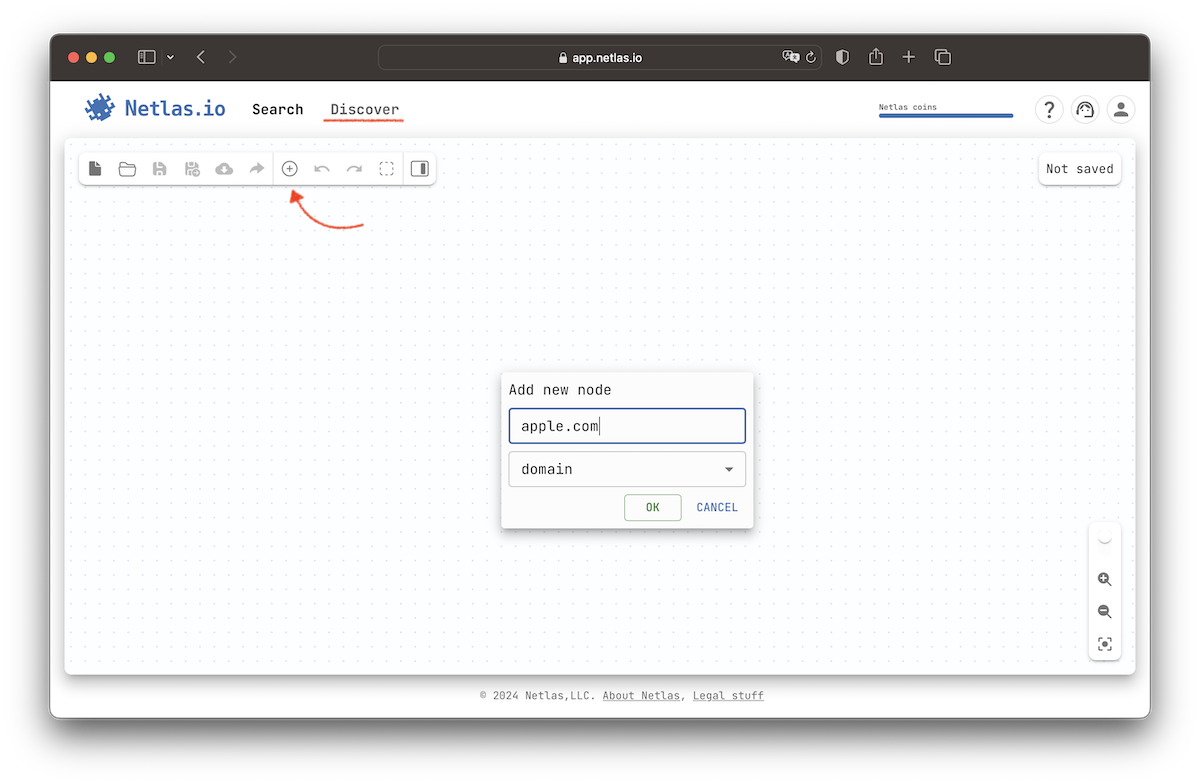
Task: Open the Legal stuff link
Action: point(728,695)
